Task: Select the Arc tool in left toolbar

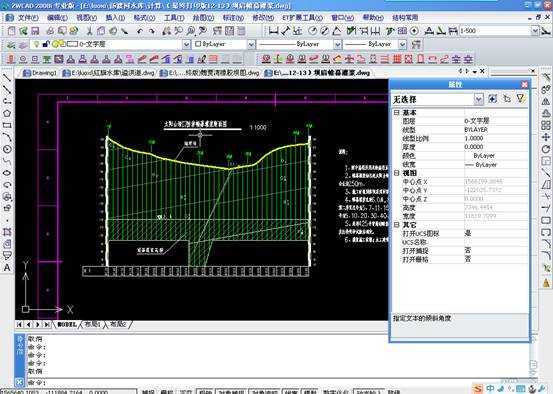Action: [7, 137]
